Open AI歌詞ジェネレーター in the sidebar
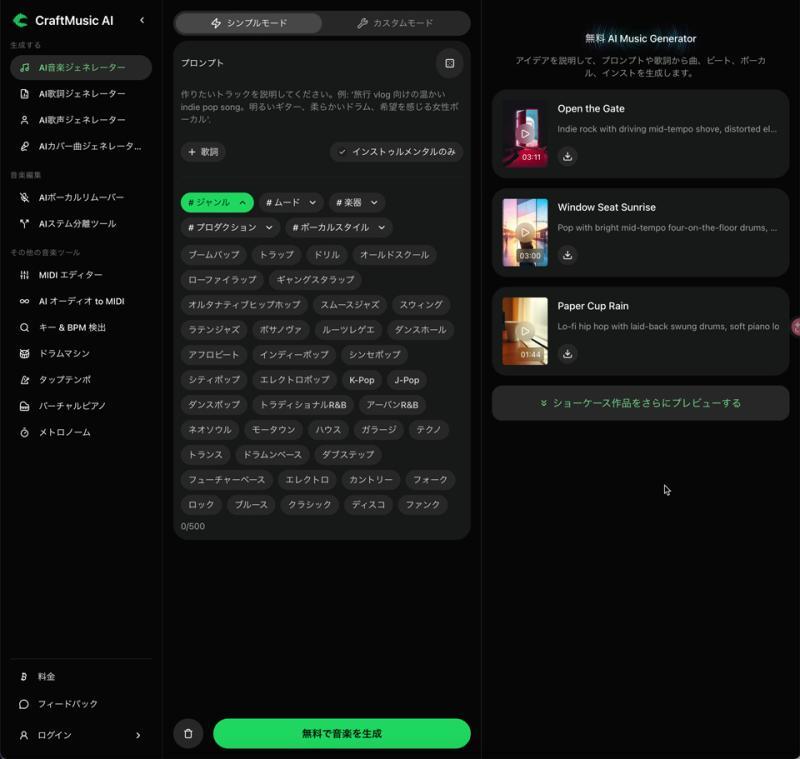800x759 pixels. (81, 94)
